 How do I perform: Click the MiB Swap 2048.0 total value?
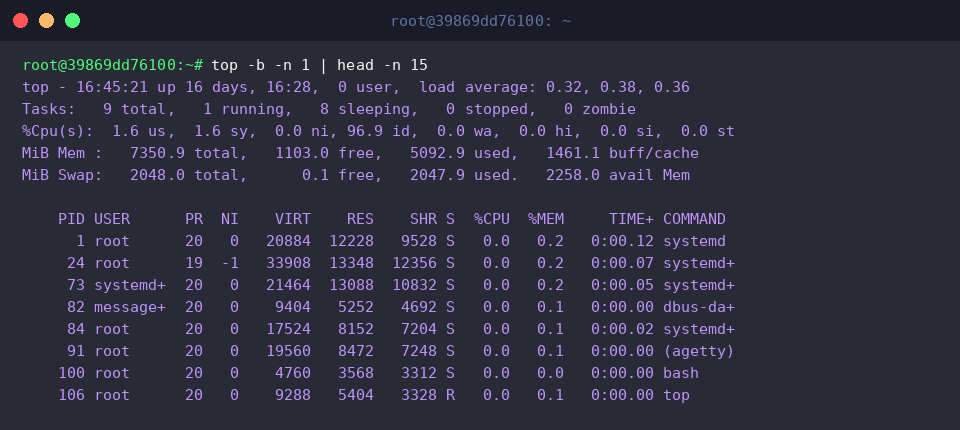click(x=189, y=175)
